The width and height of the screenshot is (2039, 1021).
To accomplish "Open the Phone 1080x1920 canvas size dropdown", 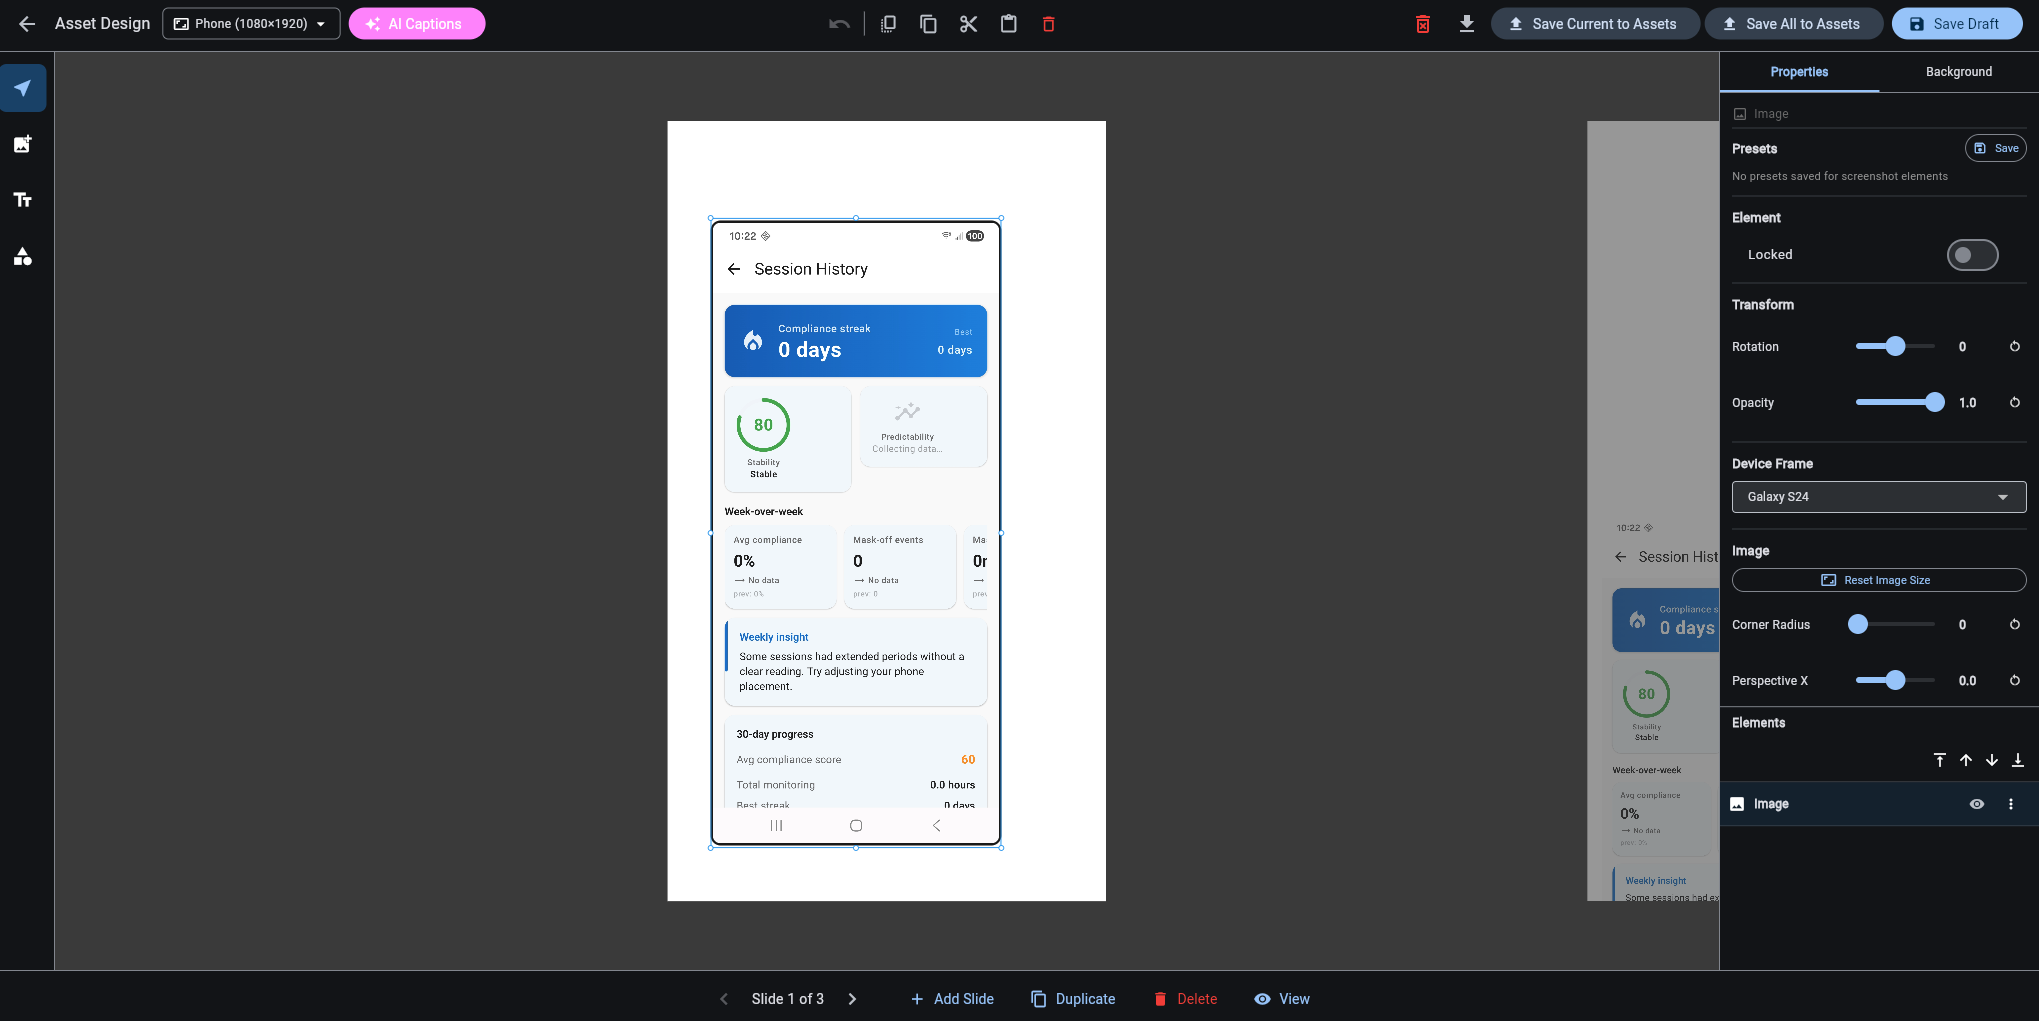I will (250, 23).
